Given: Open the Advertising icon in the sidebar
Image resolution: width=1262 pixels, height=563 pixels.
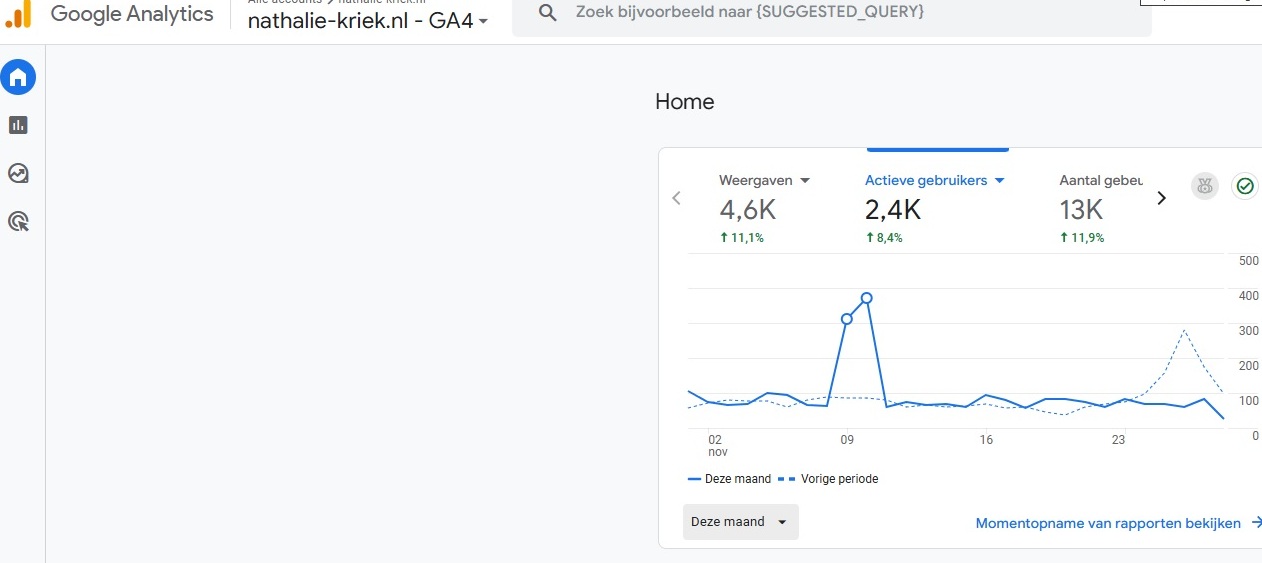Looking at the screenshot, I should click(x=18, y=221).
